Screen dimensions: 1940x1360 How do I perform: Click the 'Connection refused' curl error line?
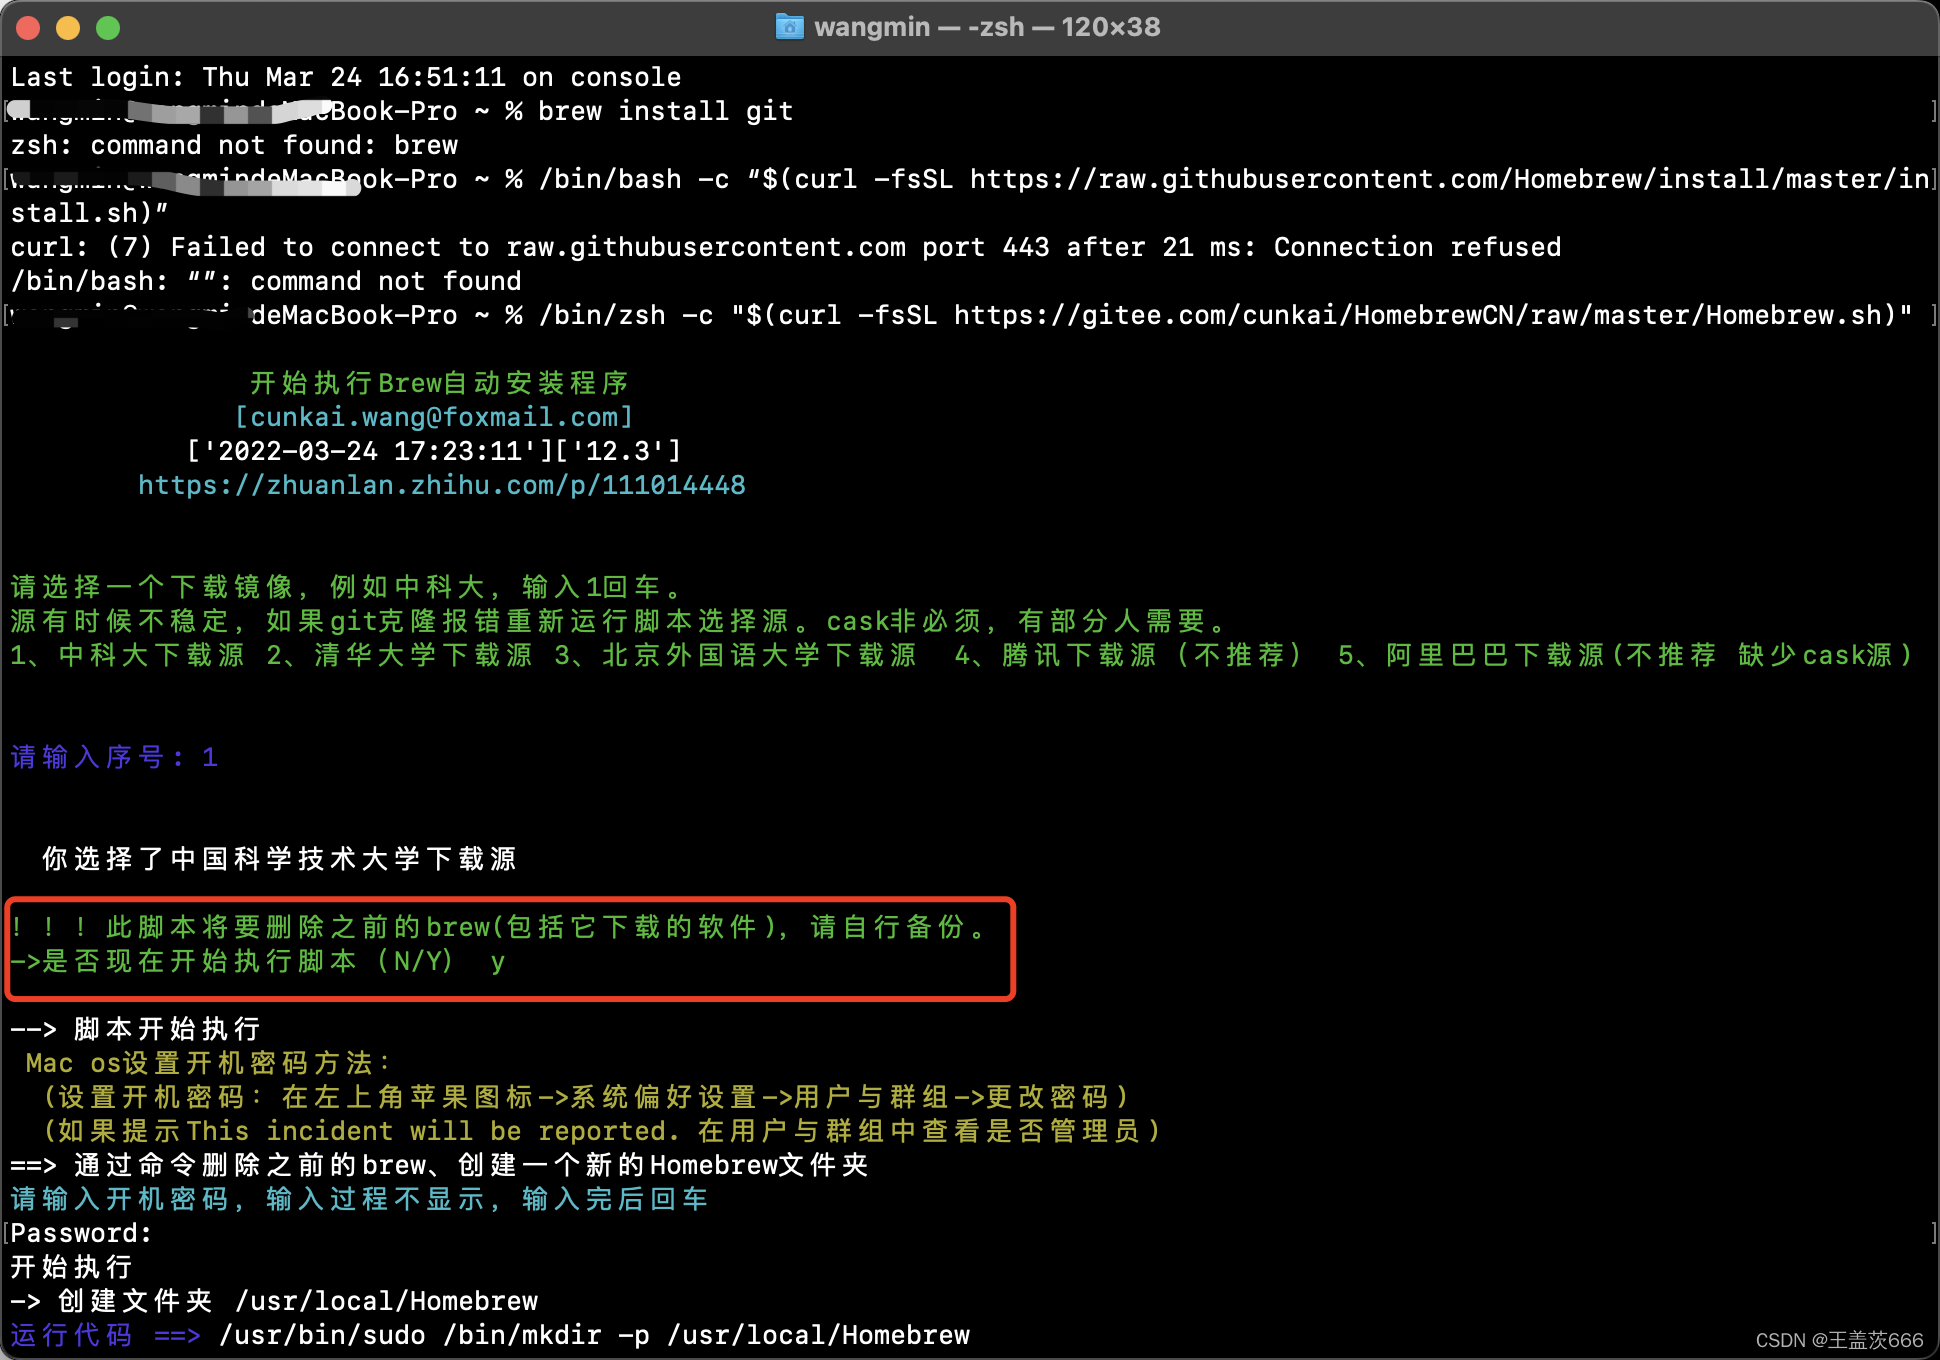tap(785, 247)
